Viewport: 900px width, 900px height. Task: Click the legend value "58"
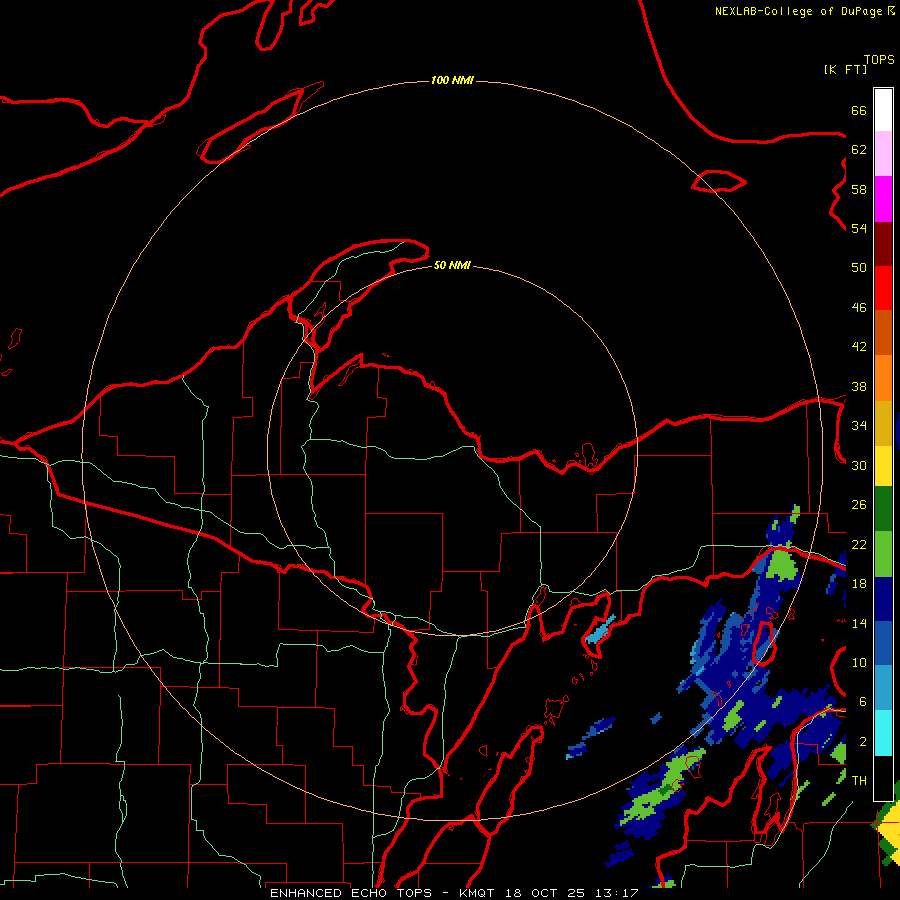point(859,189)
